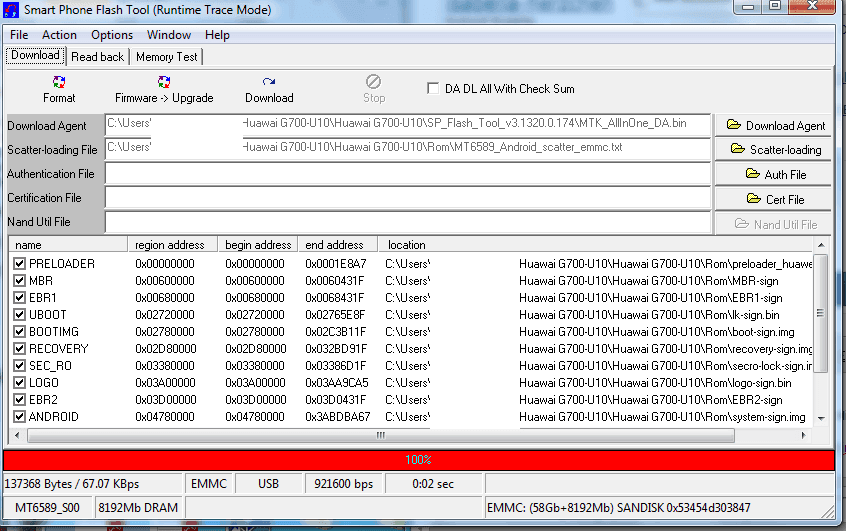Click the 137368 Bytes / 67.07 KBps cell
Viewport: 846px width, 531px height.
click(x=93, y=484)
